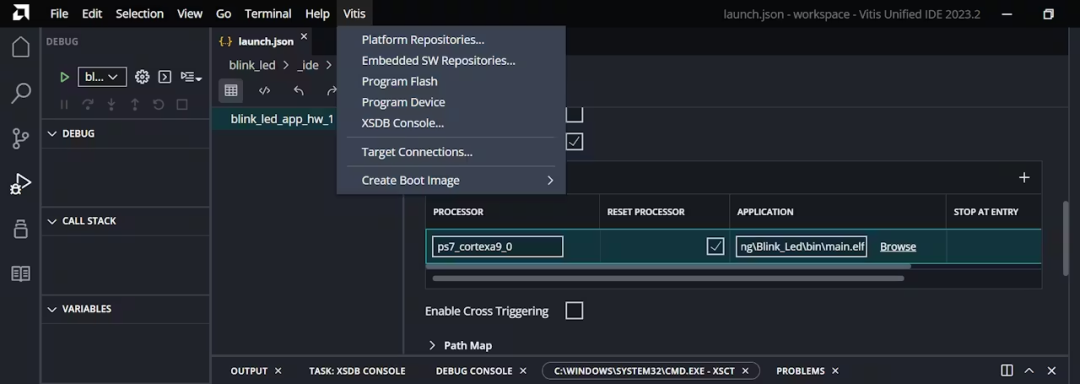Open launch.json via the debug gear icon
Image resolution: width=1080 pixels, height=384 pixels.
pyautogui.click(x=142, y=77)
